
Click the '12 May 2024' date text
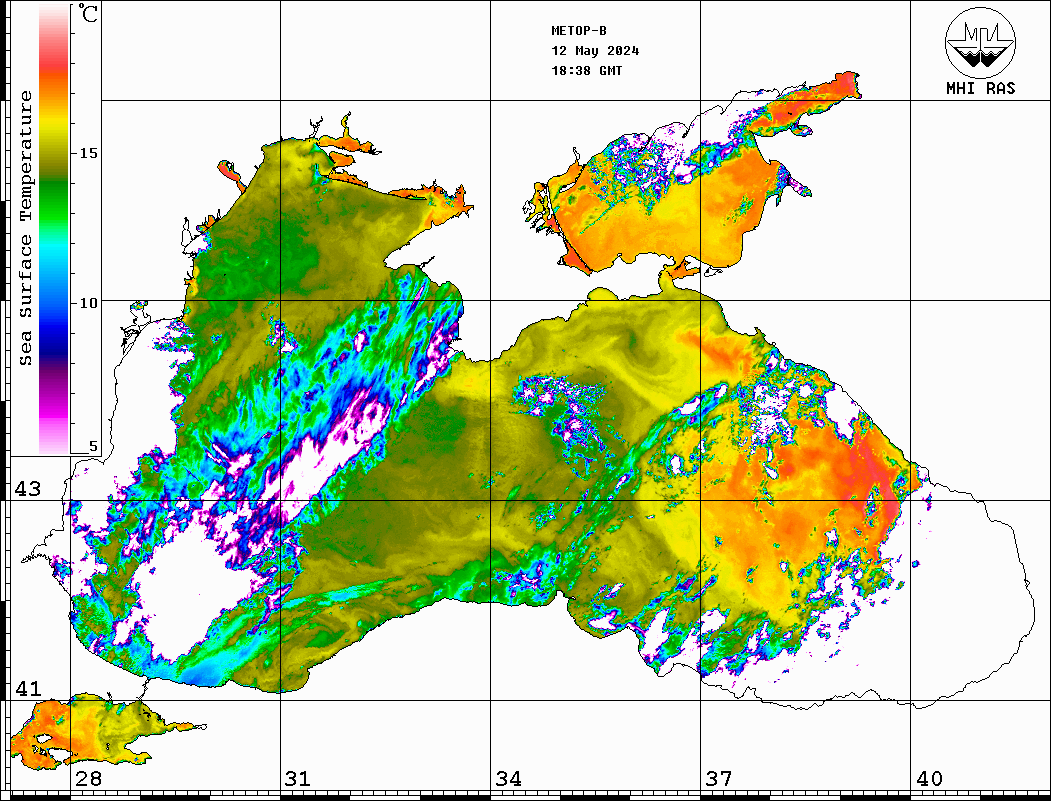[x=595, y=51]
